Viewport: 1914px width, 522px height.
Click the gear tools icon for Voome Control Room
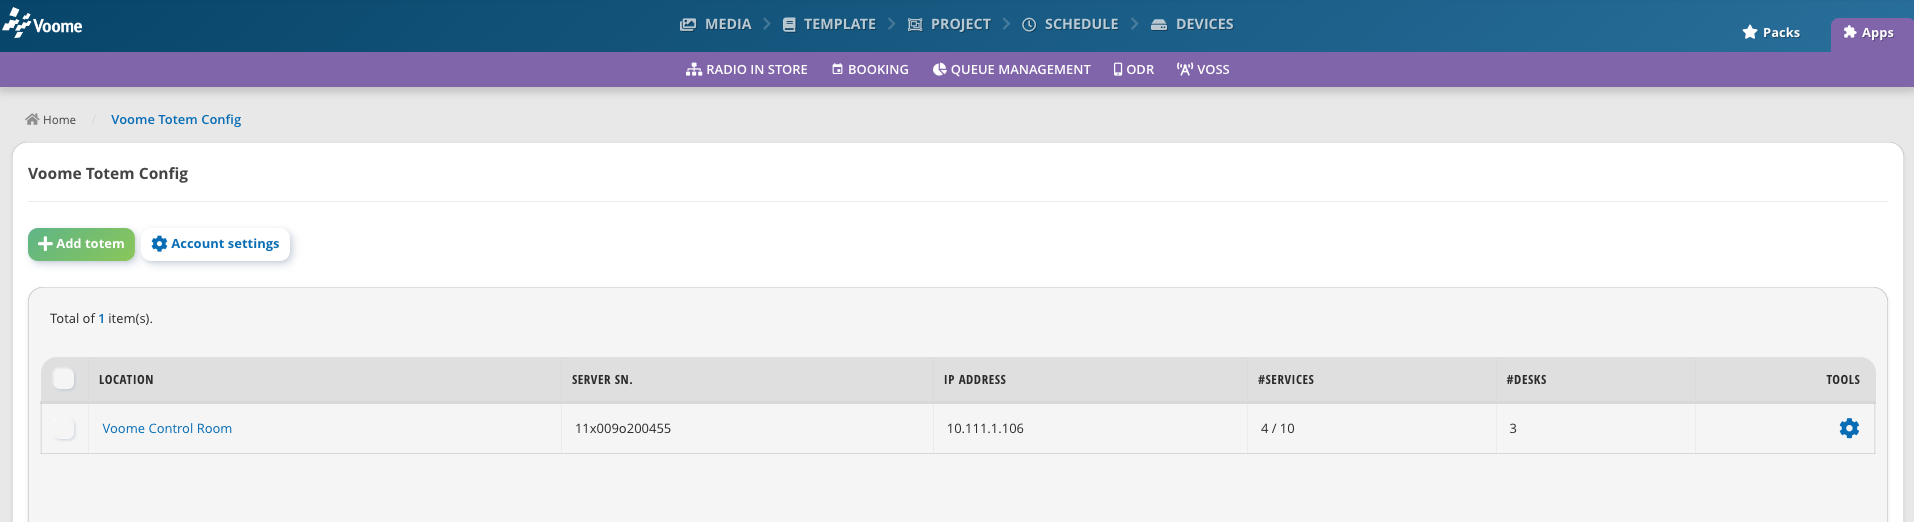click(x=1849, y=428)
